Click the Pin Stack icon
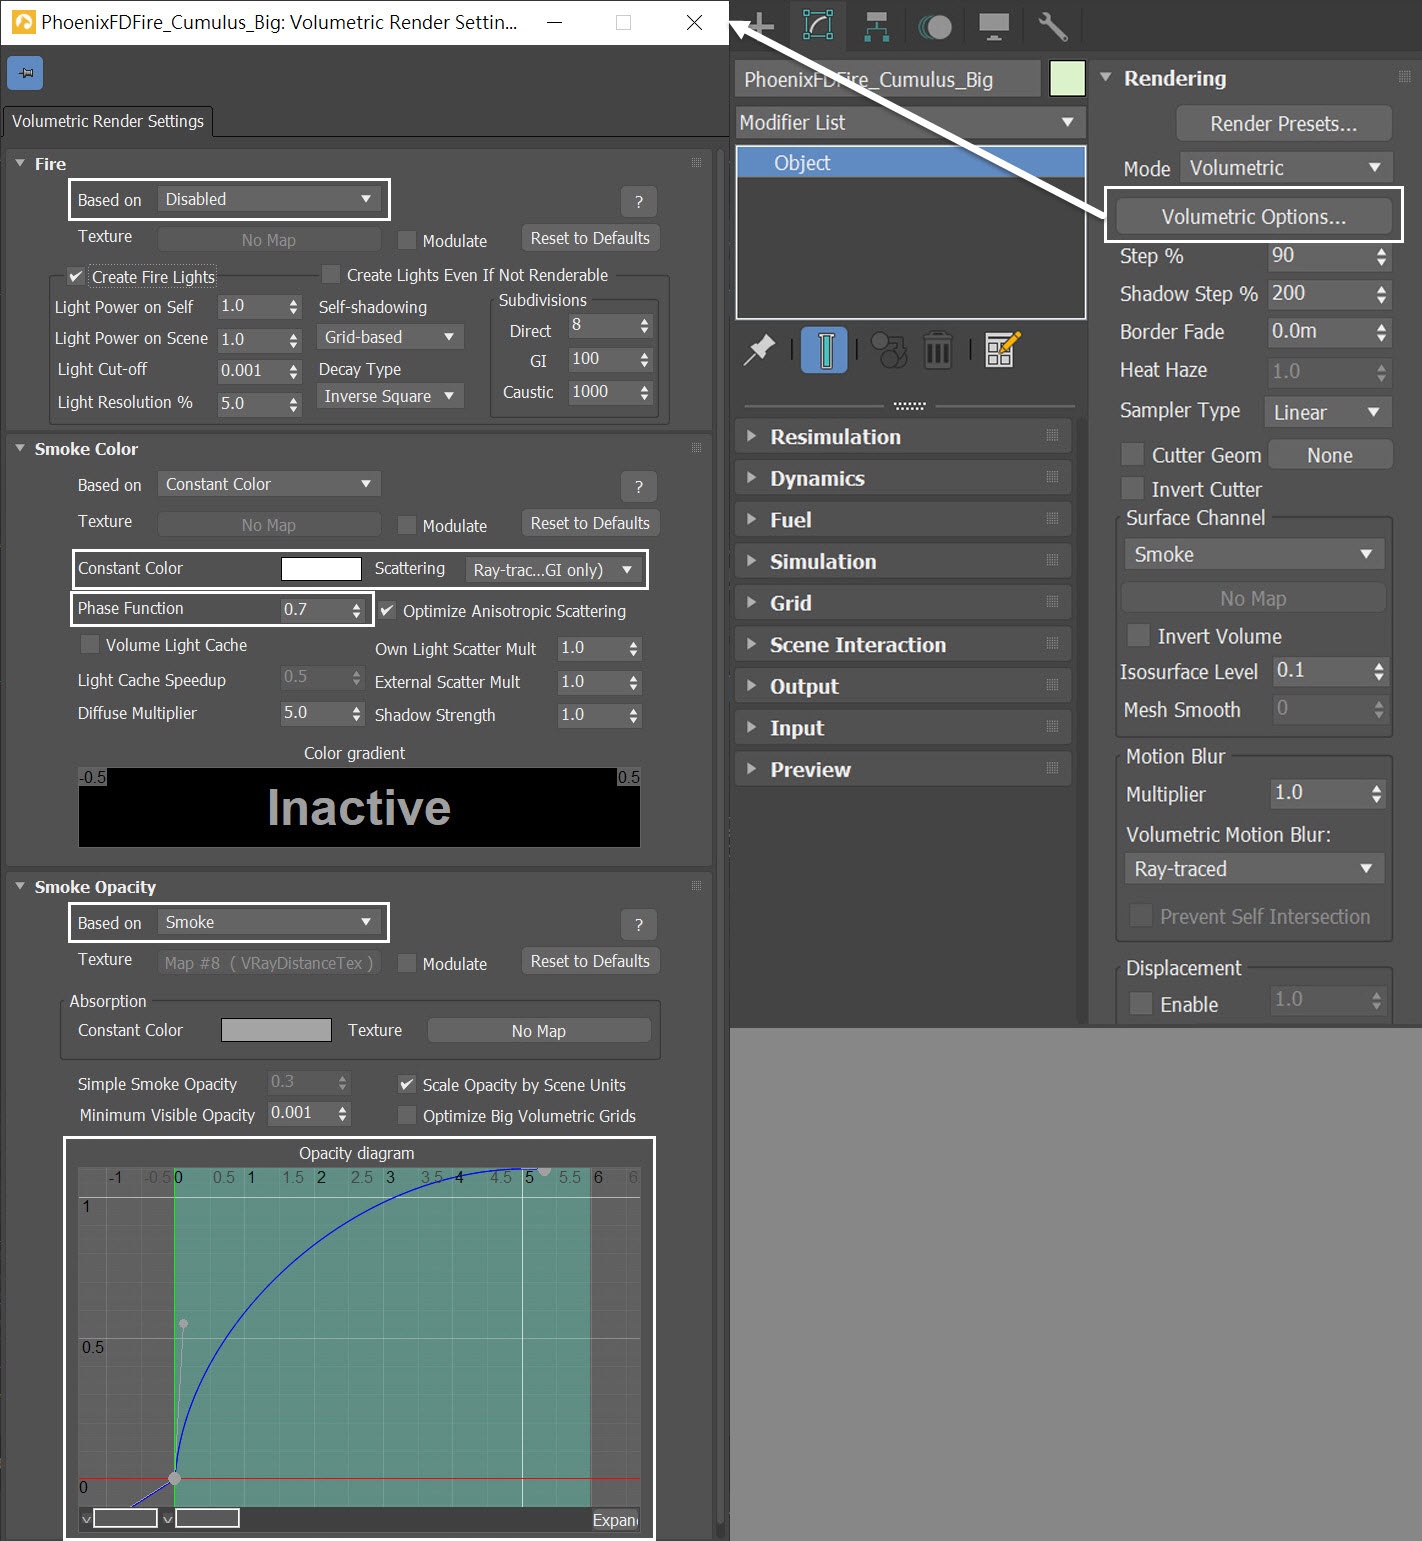Screen dimensions: 1422x1541 click(760, 350)
